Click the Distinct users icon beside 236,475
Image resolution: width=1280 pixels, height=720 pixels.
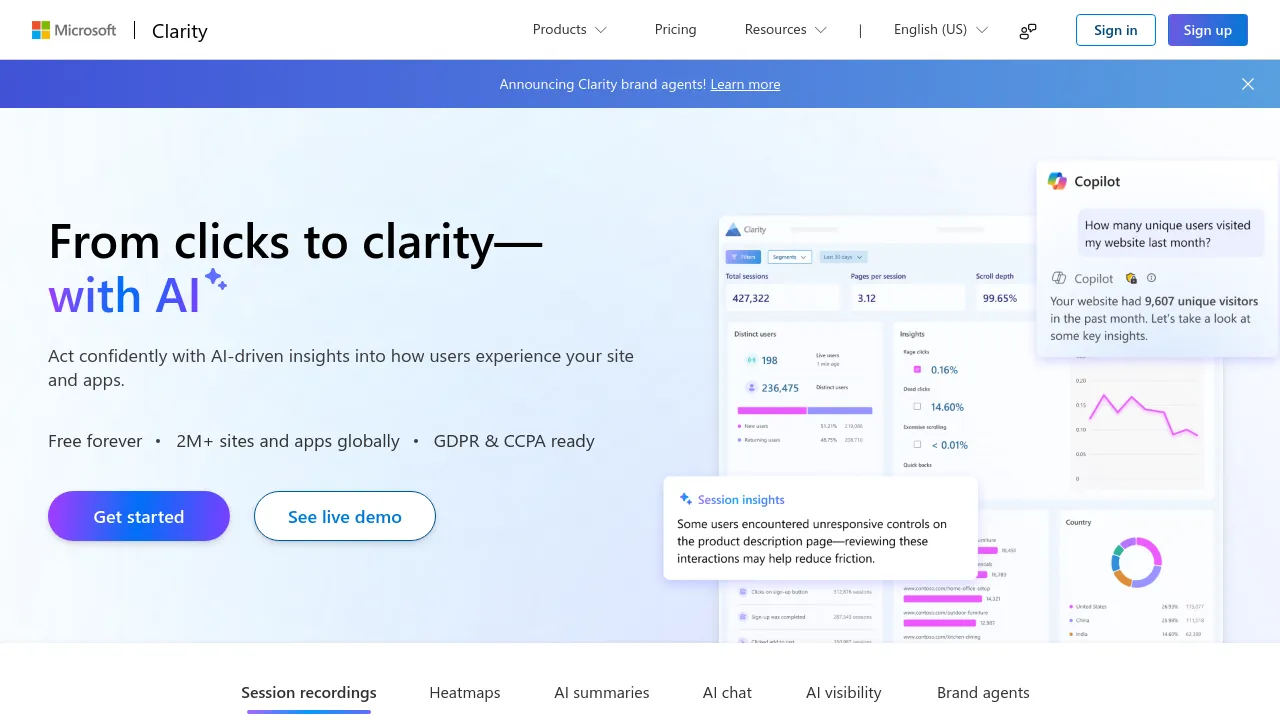pyautogui.click(x=751, y=388)
